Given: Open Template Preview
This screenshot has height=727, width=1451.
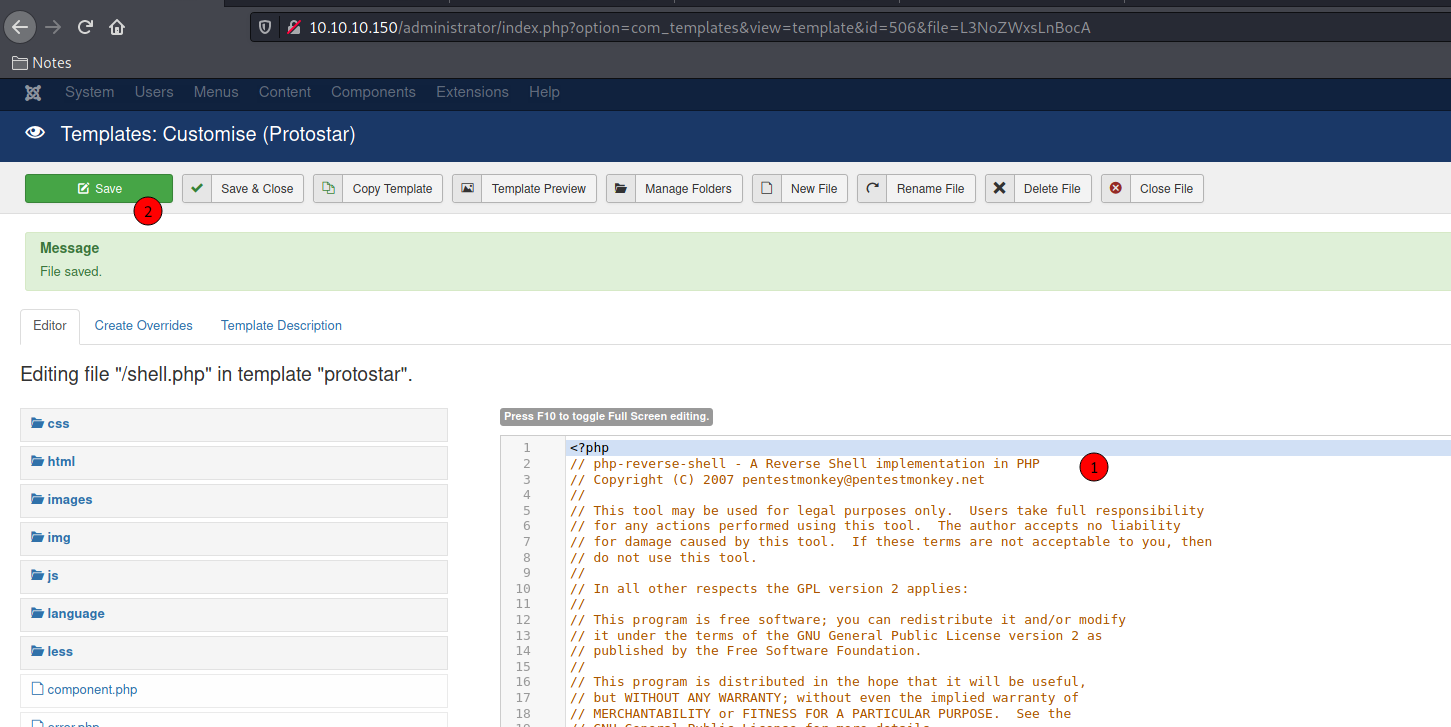Looking at the screenshot, I should pyautogui.click(x=524, y=188).
